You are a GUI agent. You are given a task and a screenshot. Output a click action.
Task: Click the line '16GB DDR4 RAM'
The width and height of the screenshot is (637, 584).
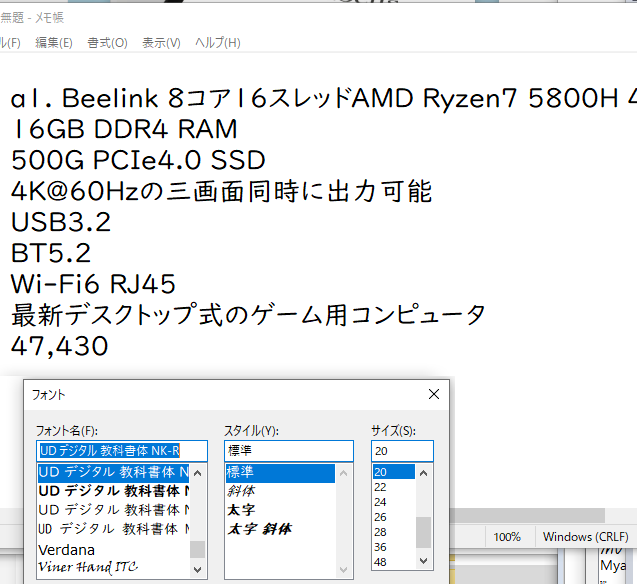point(124,129)
